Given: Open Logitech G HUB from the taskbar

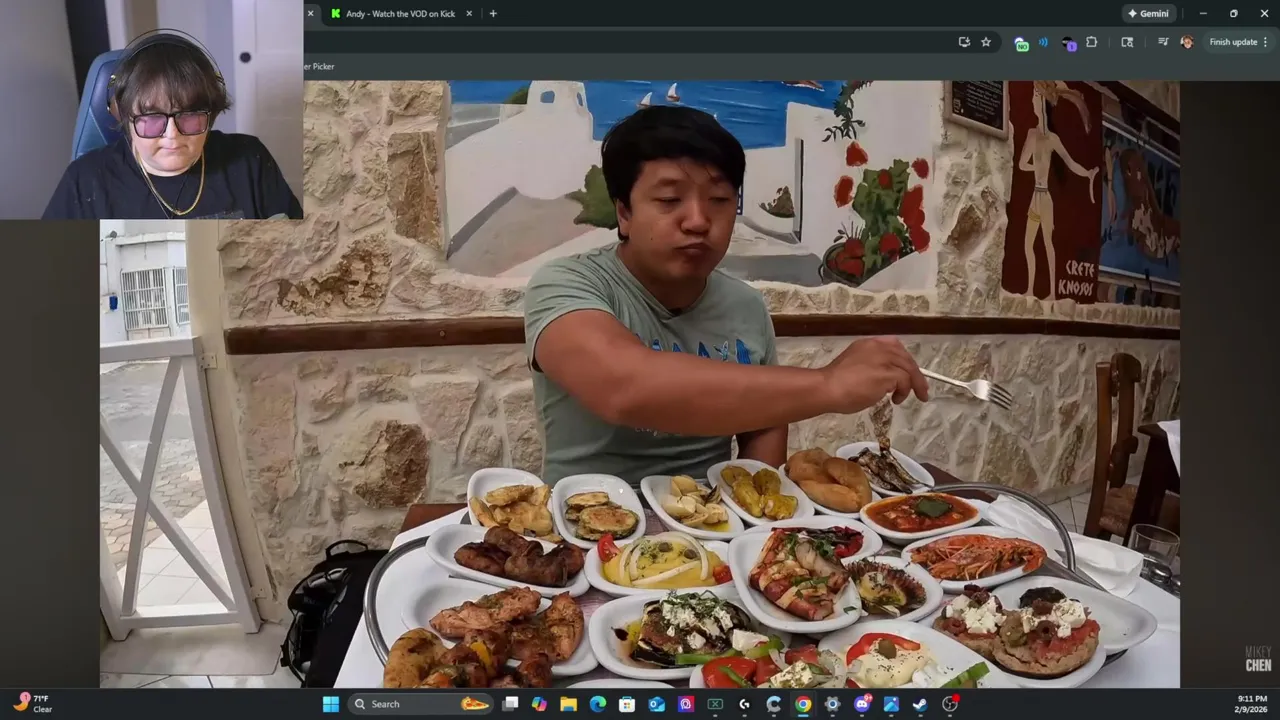Looking at the screenshot, I should (x=744, y=704).
